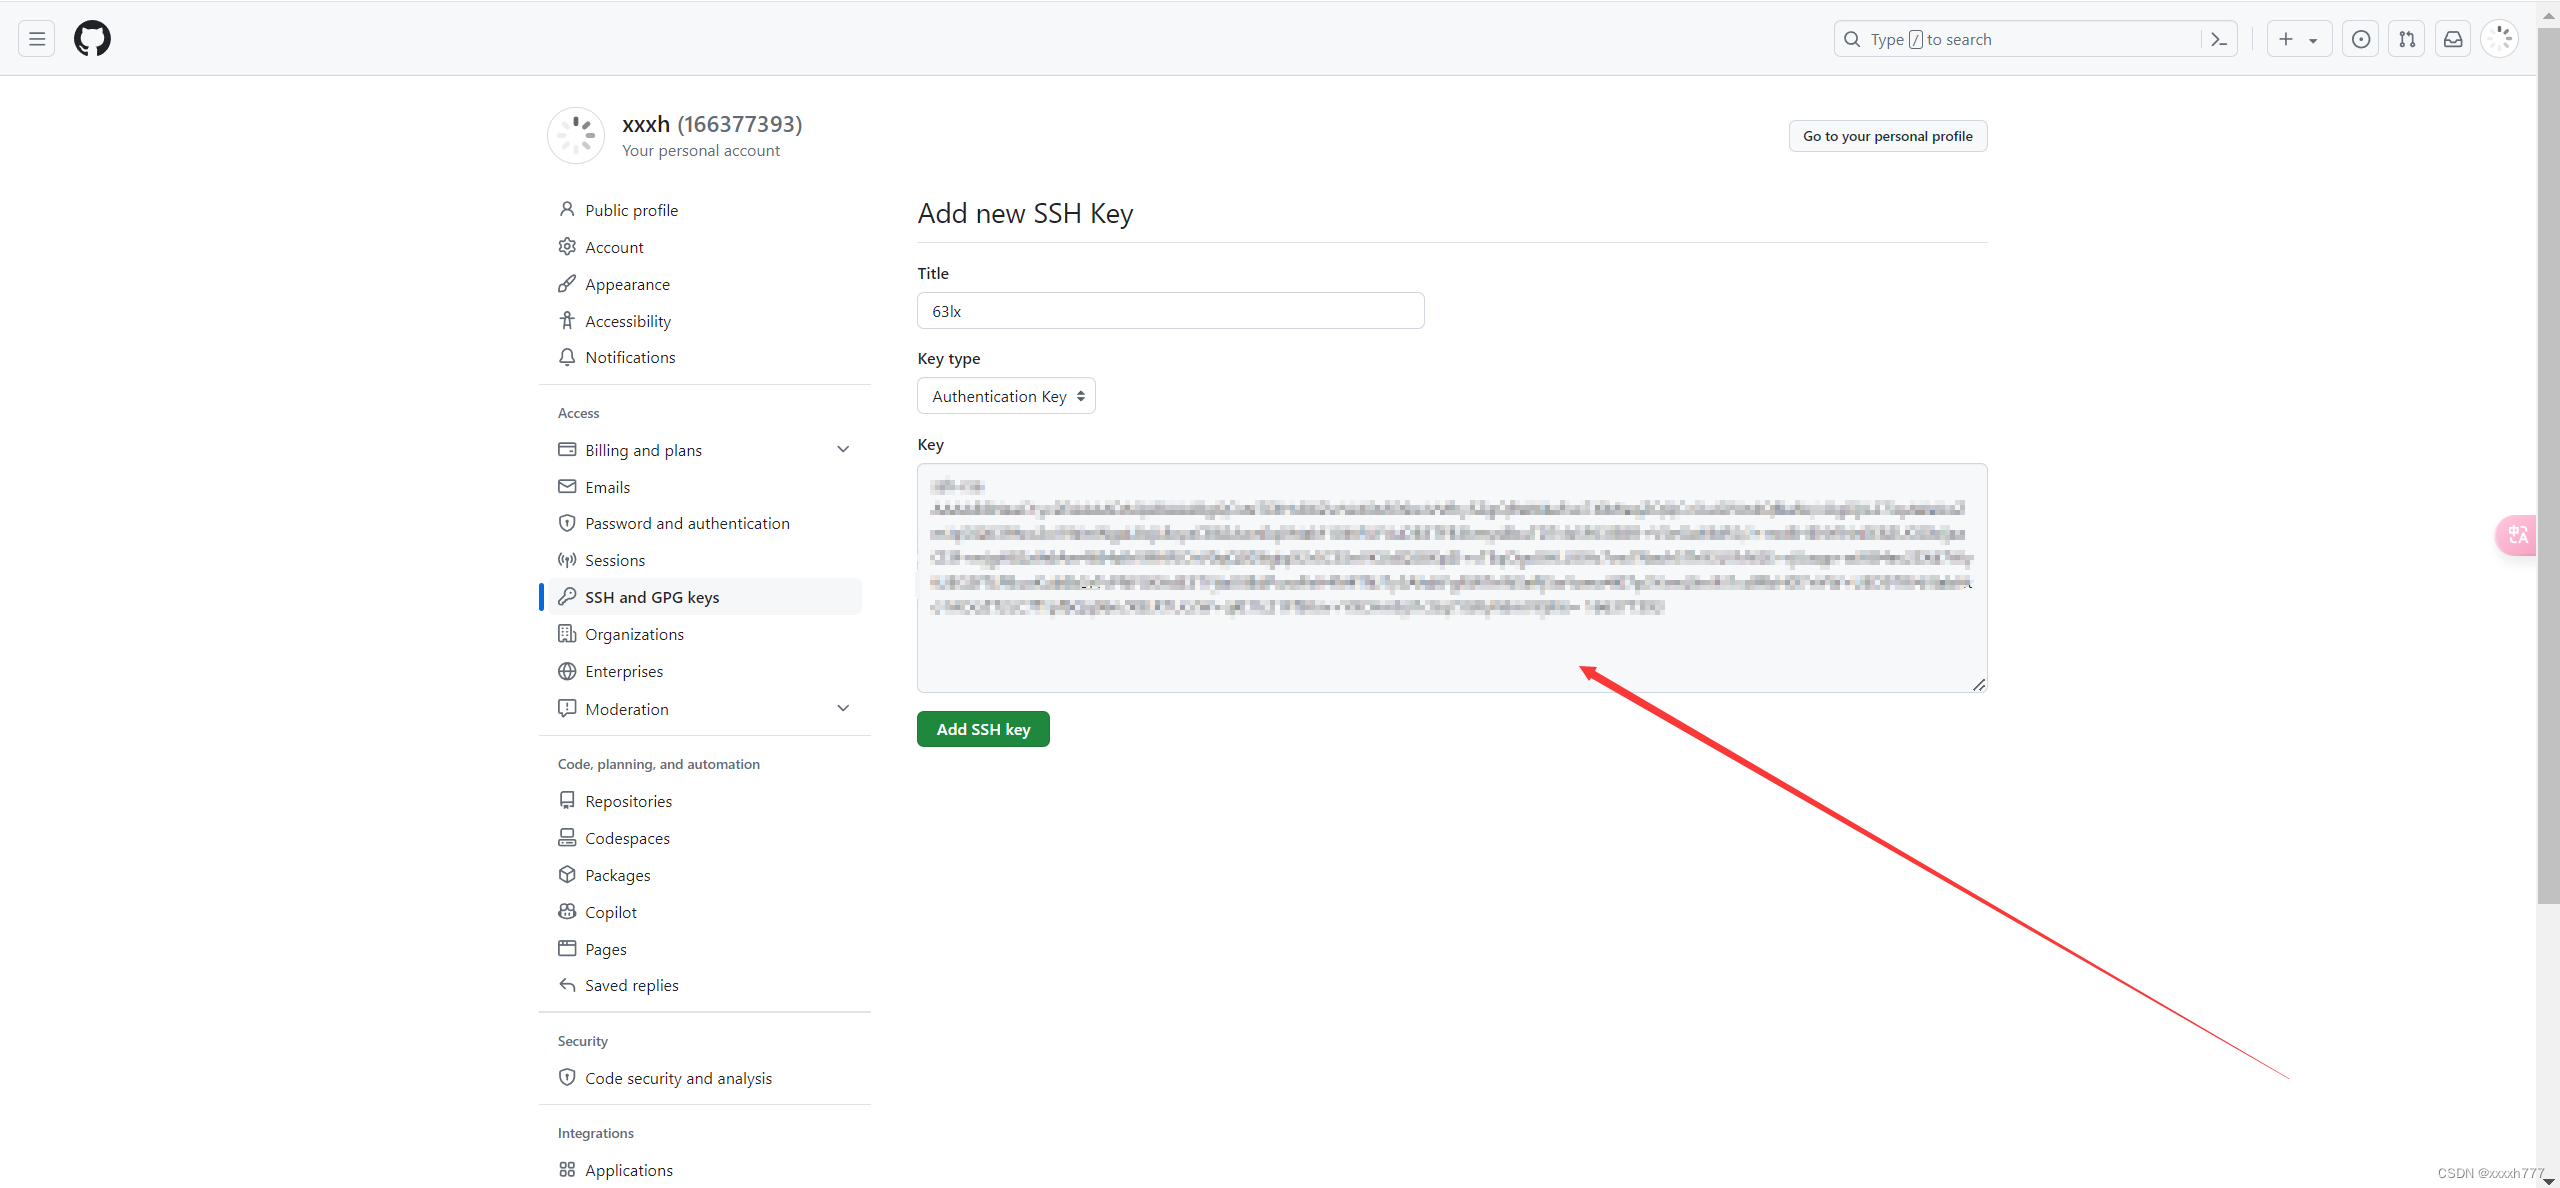The height and width of the screenshot is (1188, 2560).
Task: Click the Title input field
Action: (1170, 311)
